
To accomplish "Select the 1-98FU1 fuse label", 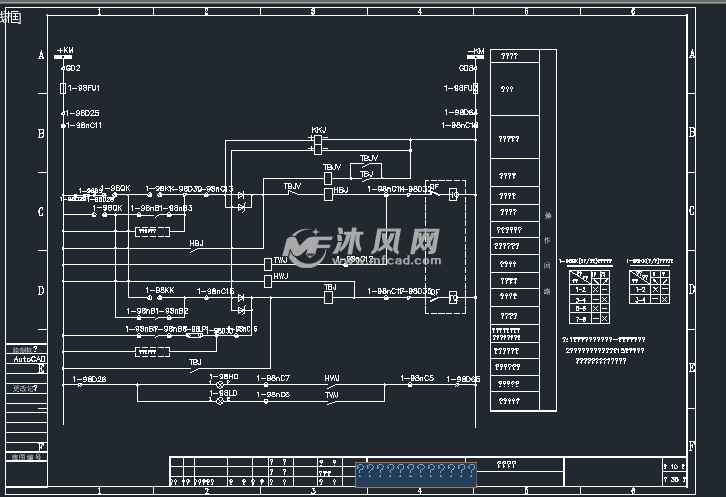I will [84, 88].
